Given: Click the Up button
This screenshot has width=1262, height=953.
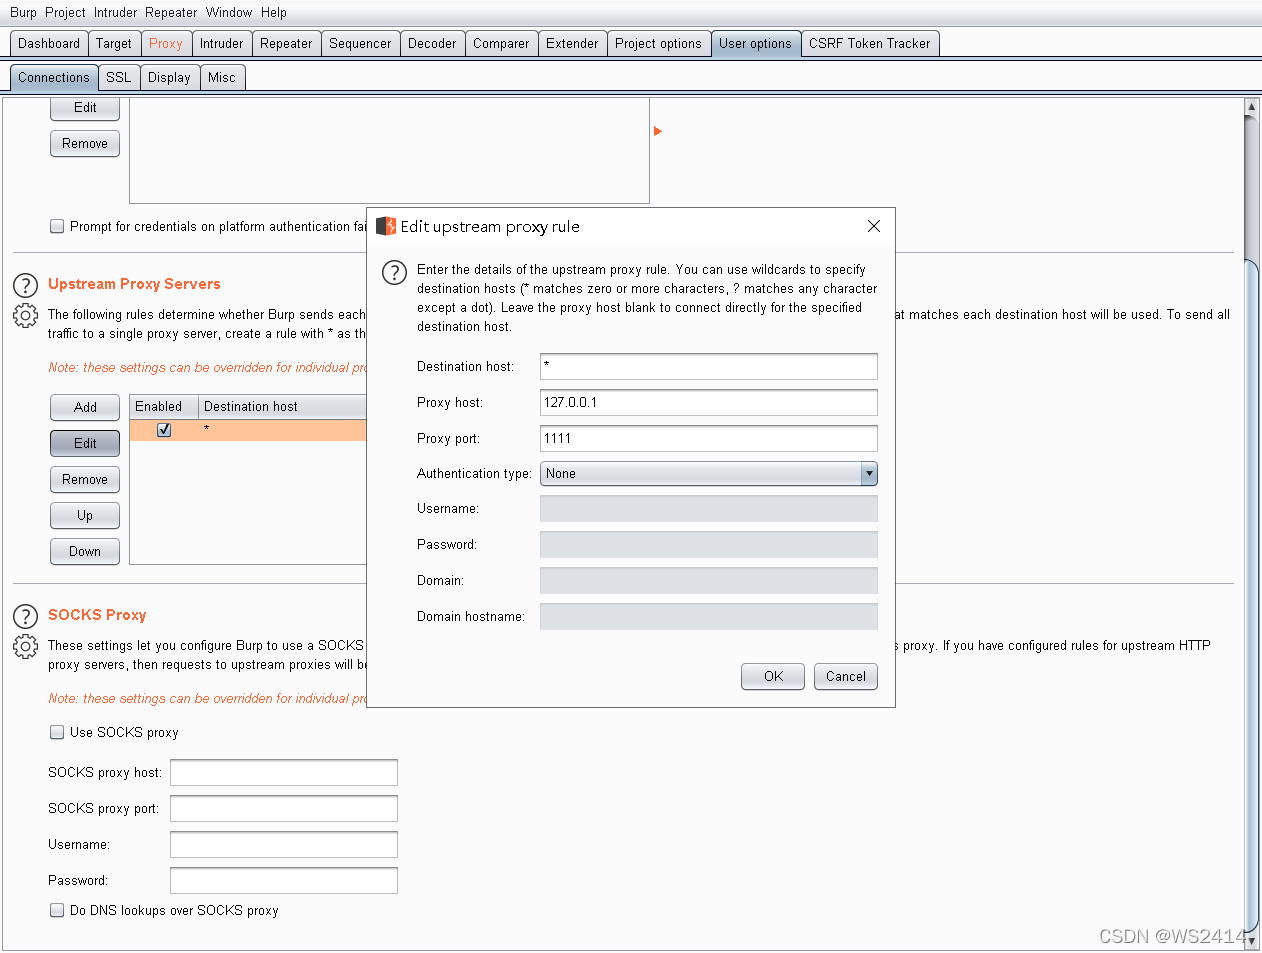Looking at the screenshot, I should pos(85,515).
